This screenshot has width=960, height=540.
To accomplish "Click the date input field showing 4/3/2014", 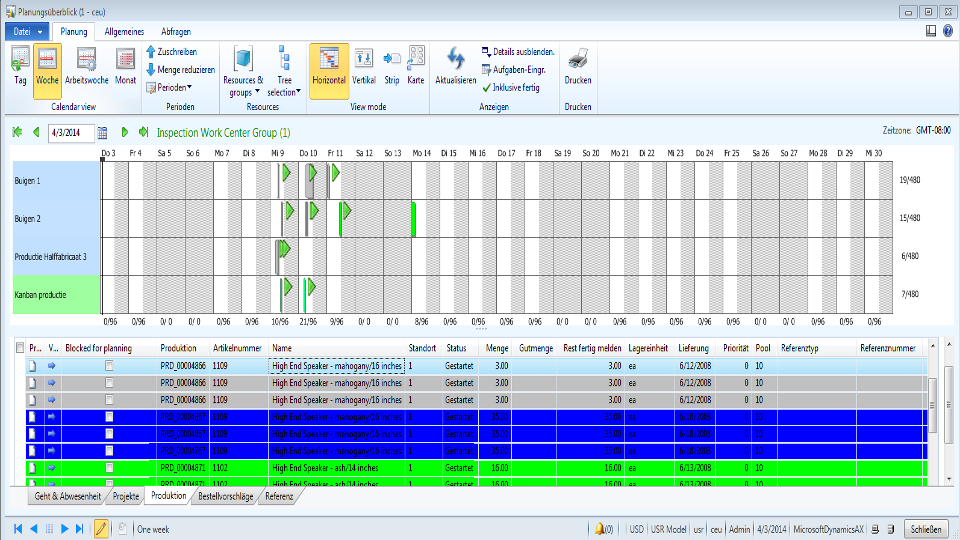I will (71, 132).
